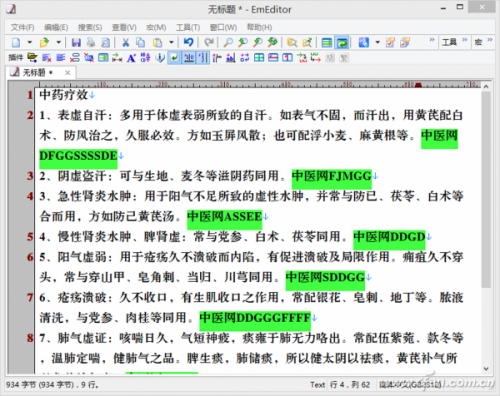Click the 行 4, 列 62 status entry
Viewport: 500px width, 396px height.
[x=350, y=385]
